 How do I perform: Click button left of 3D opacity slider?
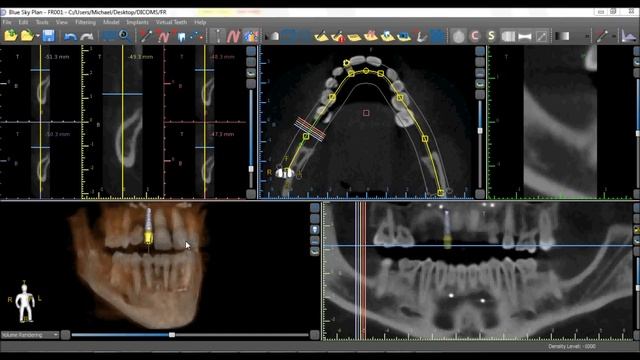pyautogui.click(x=65, y=335)
